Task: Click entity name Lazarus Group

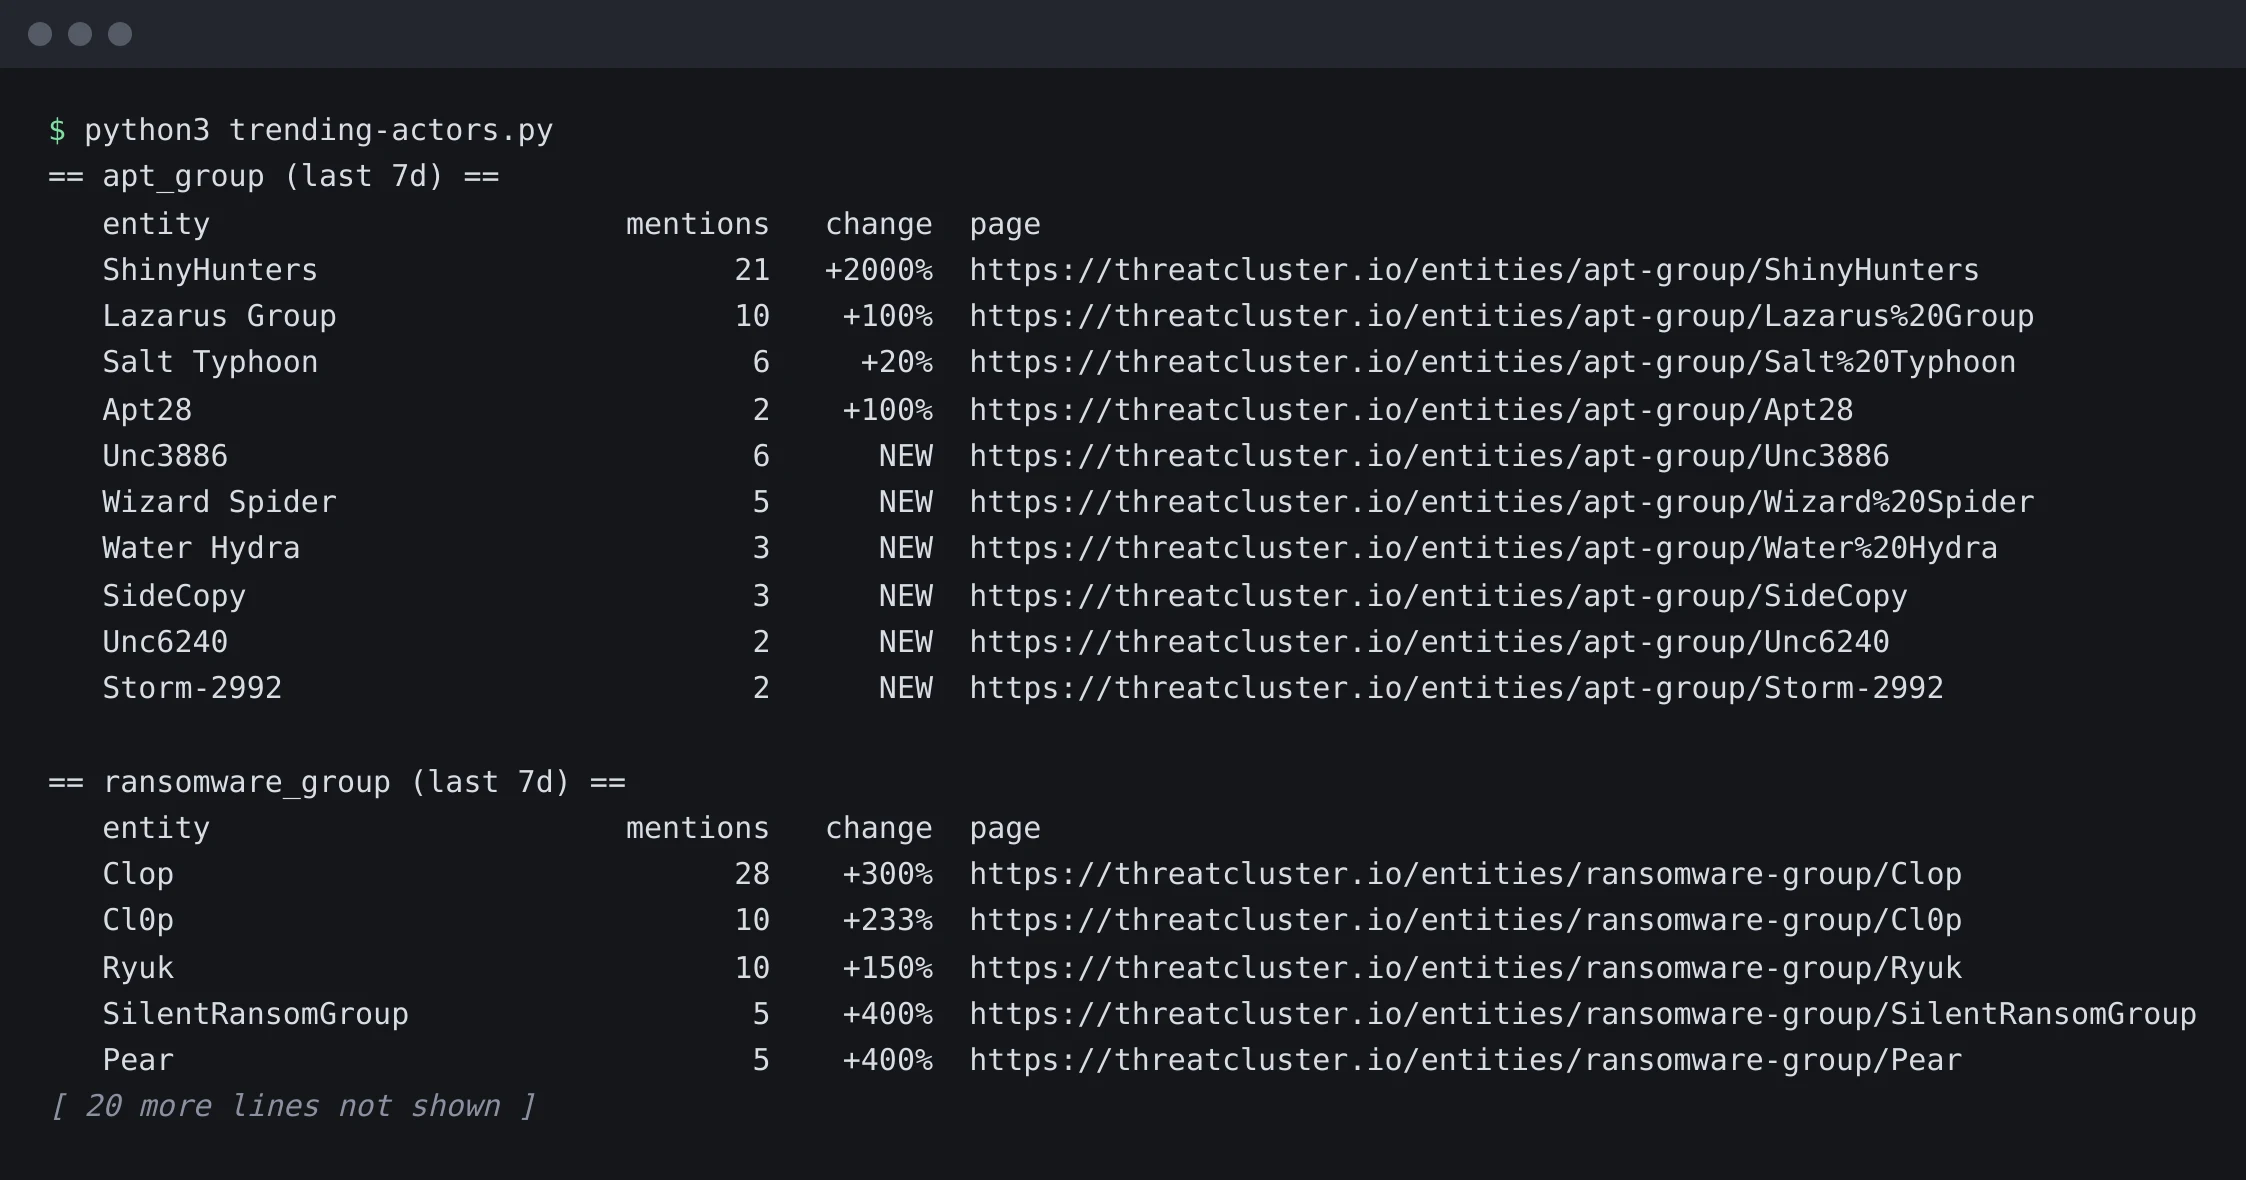Action: click(219, 316)
